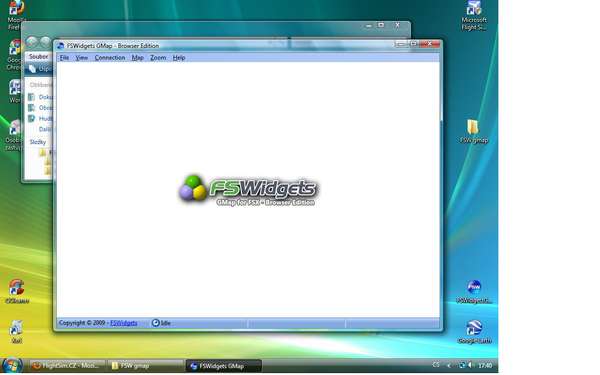
Task: Open the Zoom menu
Action: tap(158, 58)
